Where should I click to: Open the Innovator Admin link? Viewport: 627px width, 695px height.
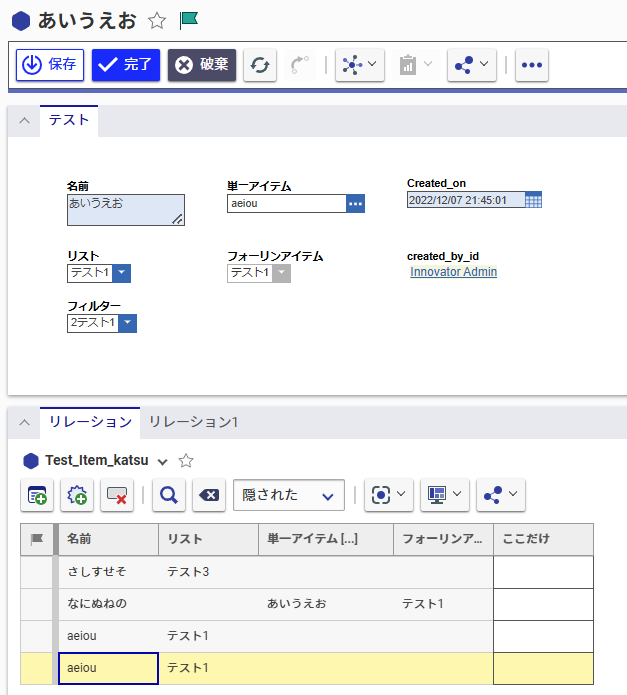click(453, 272)
